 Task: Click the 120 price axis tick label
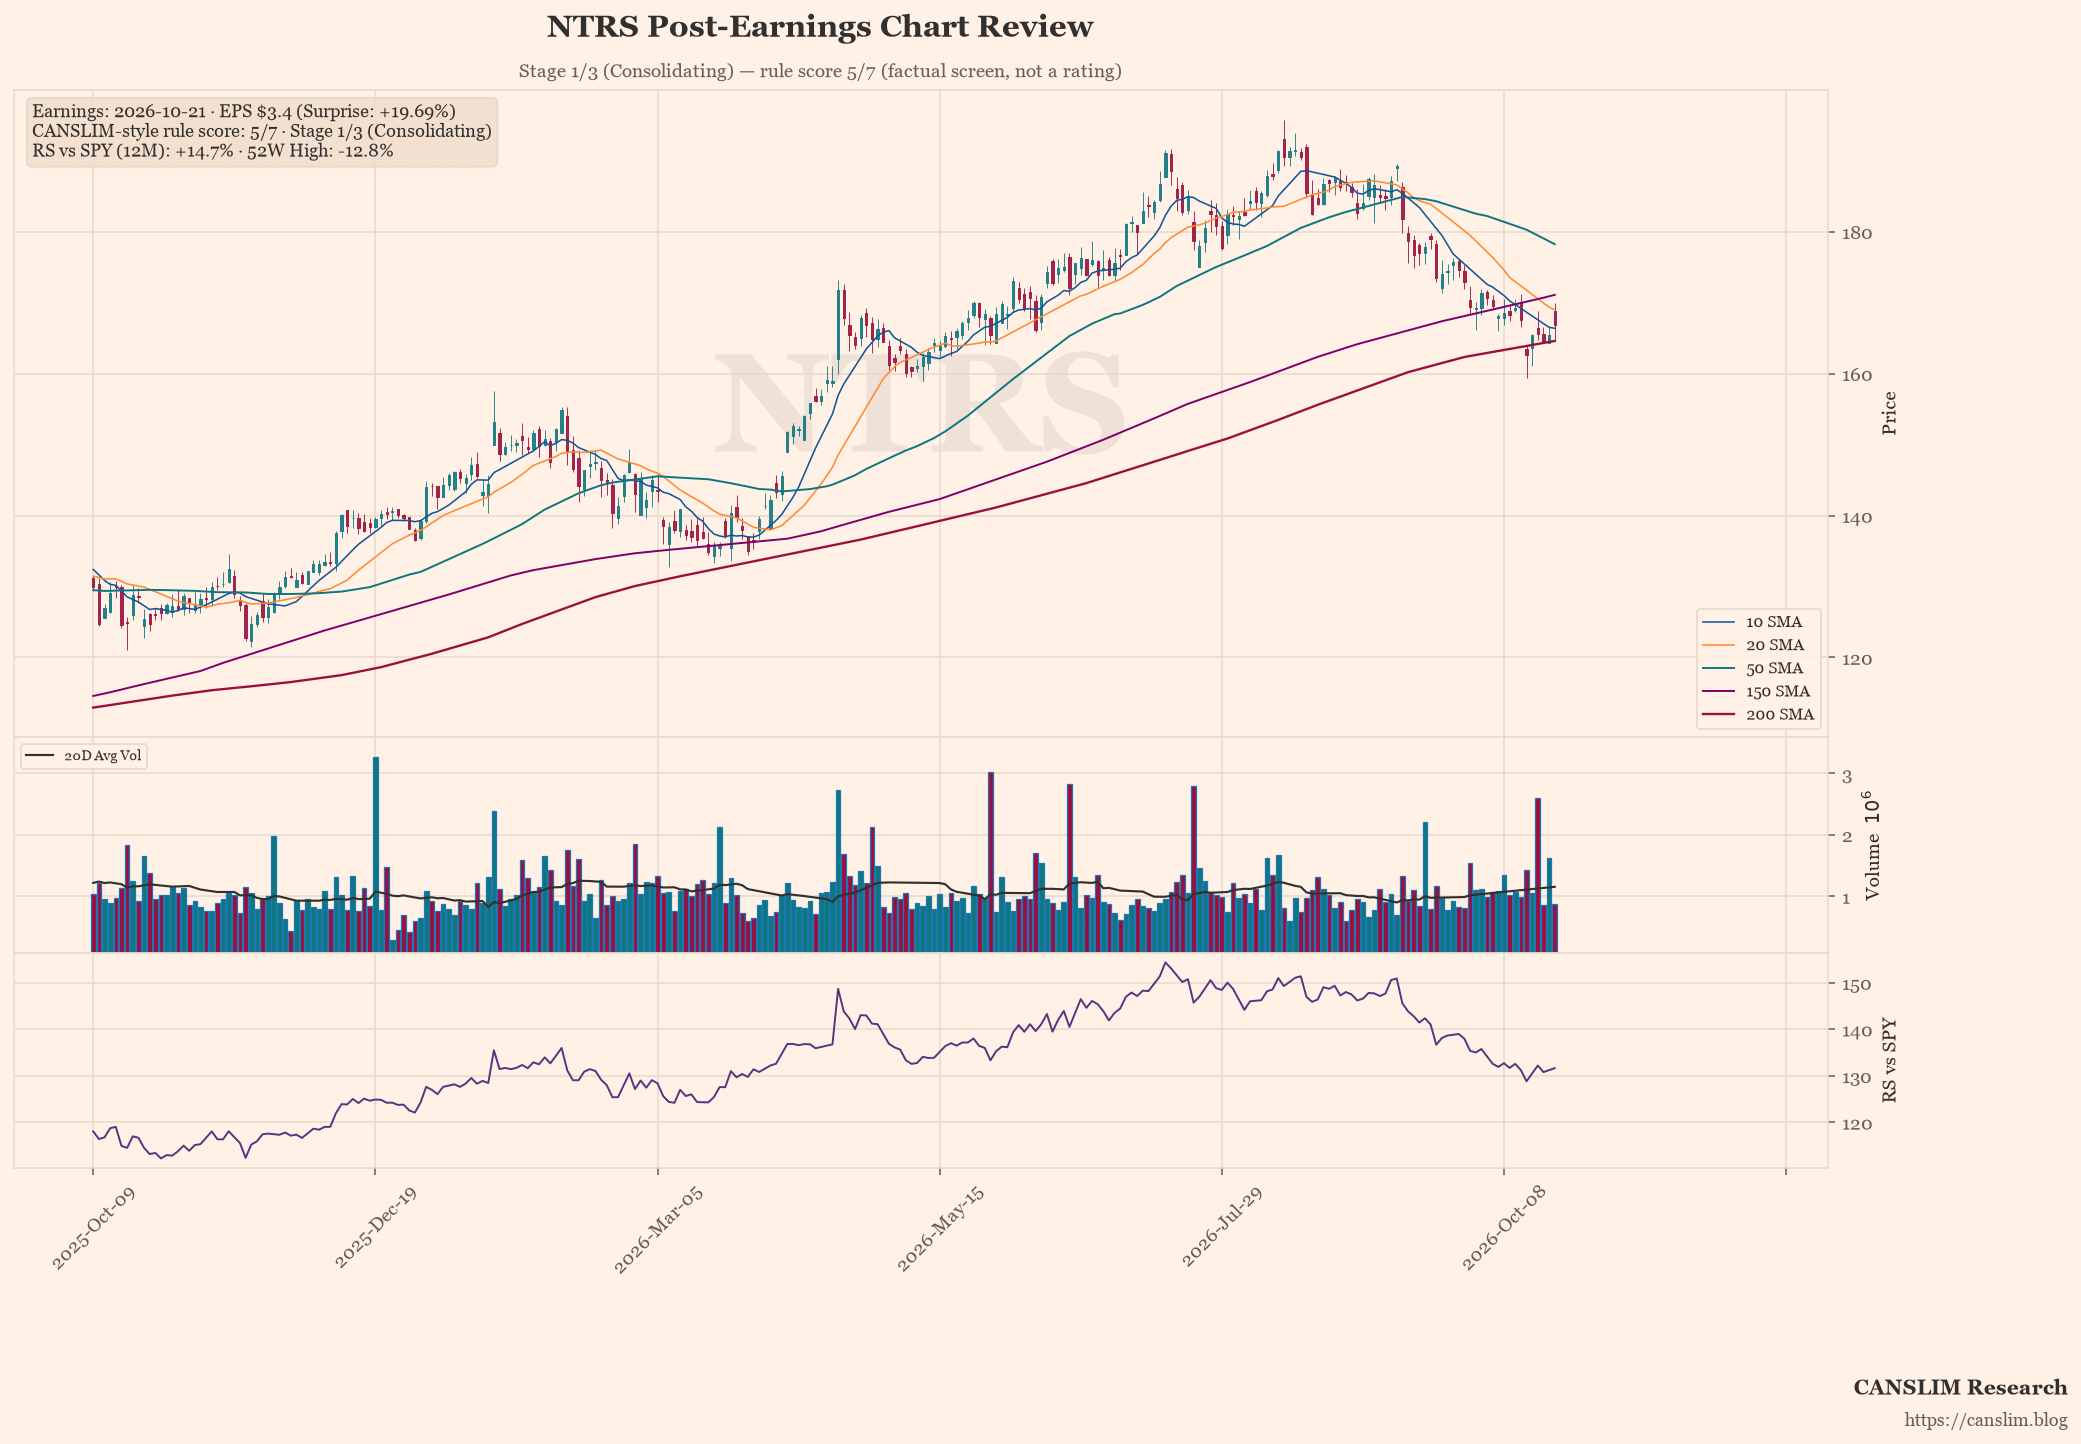click(1858, 659)
